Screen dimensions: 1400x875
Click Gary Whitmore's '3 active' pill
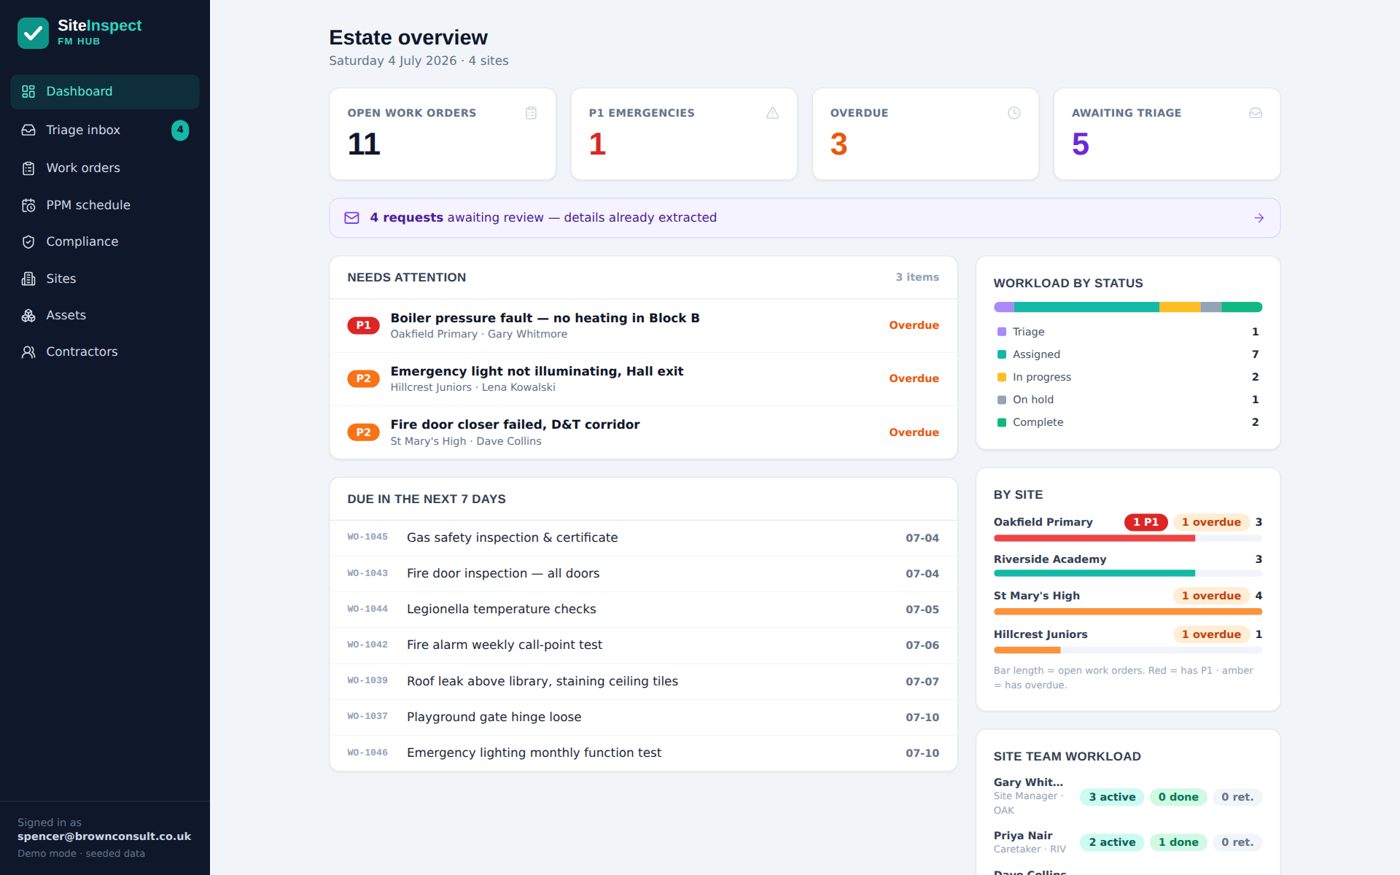click(x=1112, y=797)
